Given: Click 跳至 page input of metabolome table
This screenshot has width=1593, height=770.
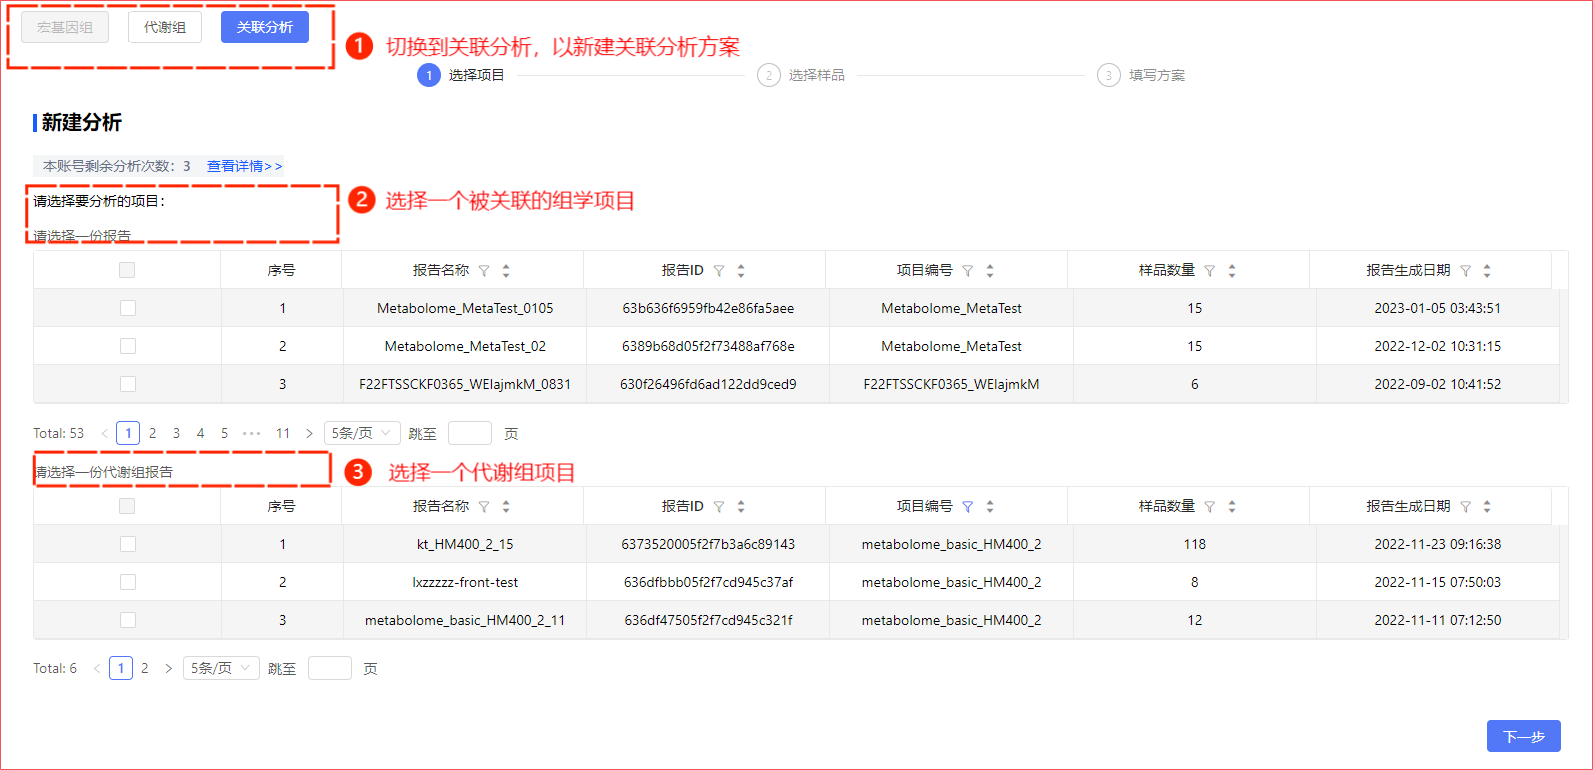Looking at the screenshot, I should (330, 668).
